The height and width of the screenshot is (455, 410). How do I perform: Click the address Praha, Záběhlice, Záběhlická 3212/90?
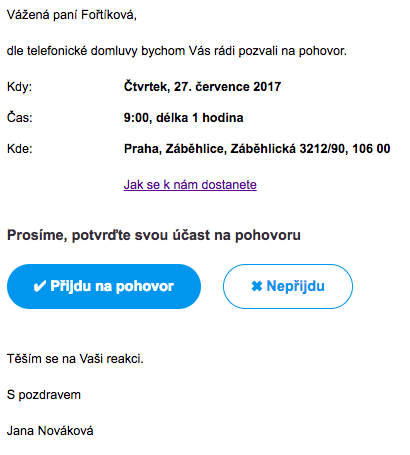pyautogui.click(x=236, y=149)
